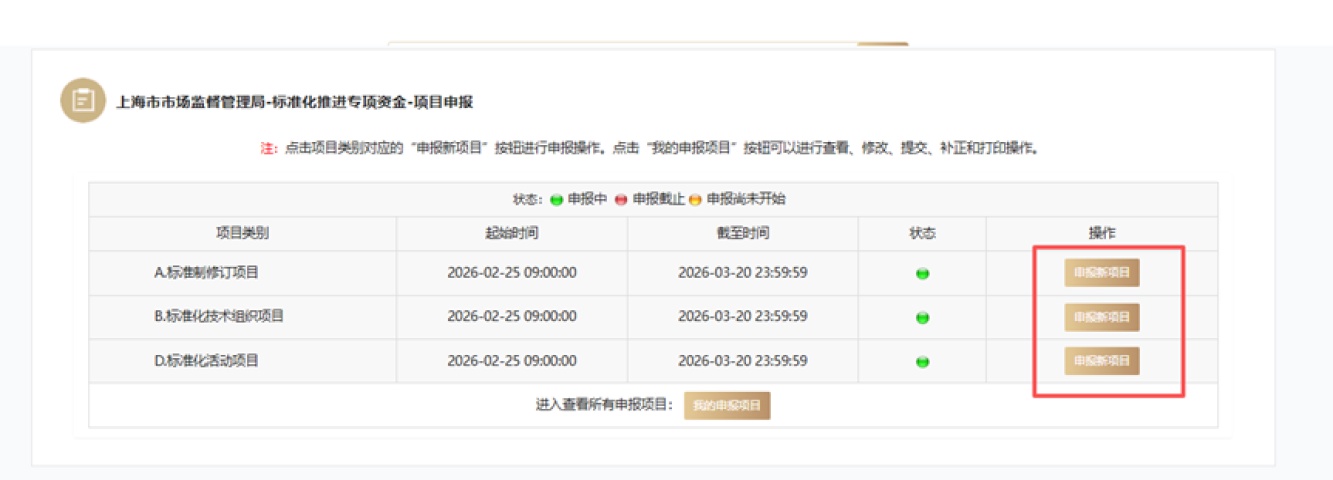This screenshot has height=480, width=1333.
Task: Click the clipboard icon beside the page title
Action: [x=84, y=101]
